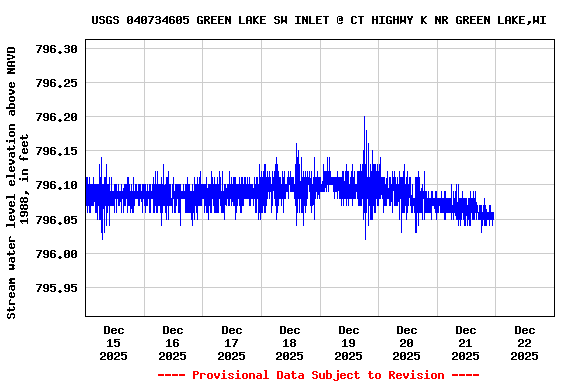The image size is (576, 384).
Task: Click the Dec 15 2025 date label
Action: coord(114,343)
